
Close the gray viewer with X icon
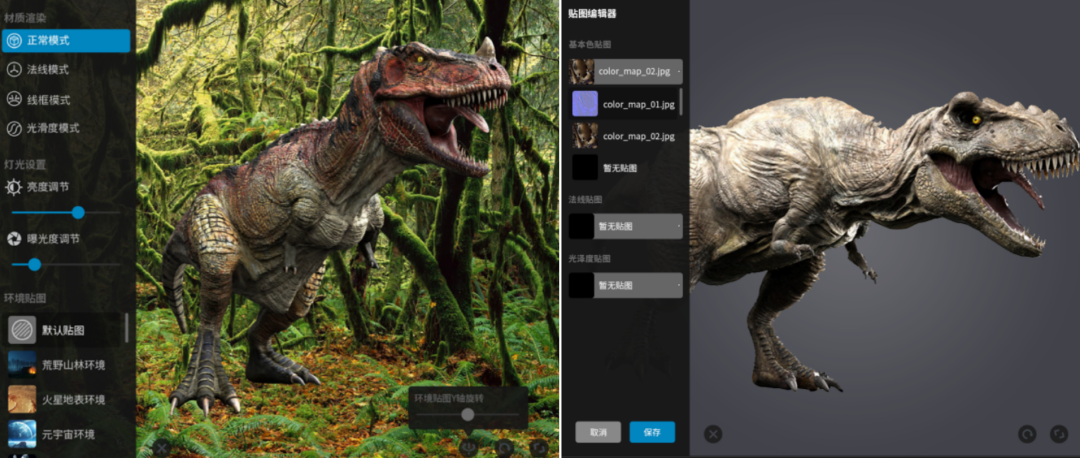[713, 434]
